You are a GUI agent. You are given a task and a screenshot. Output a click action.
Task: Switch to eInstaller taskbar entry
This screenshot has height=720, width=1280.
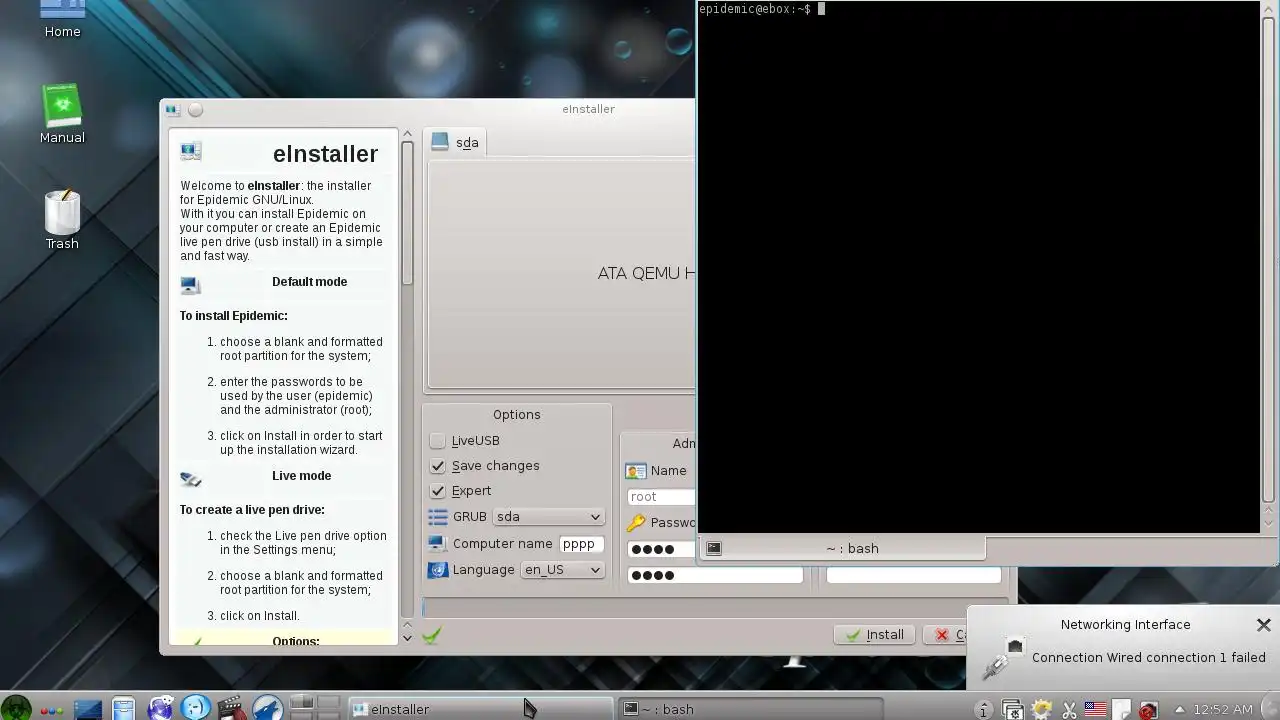click(480, 709)
